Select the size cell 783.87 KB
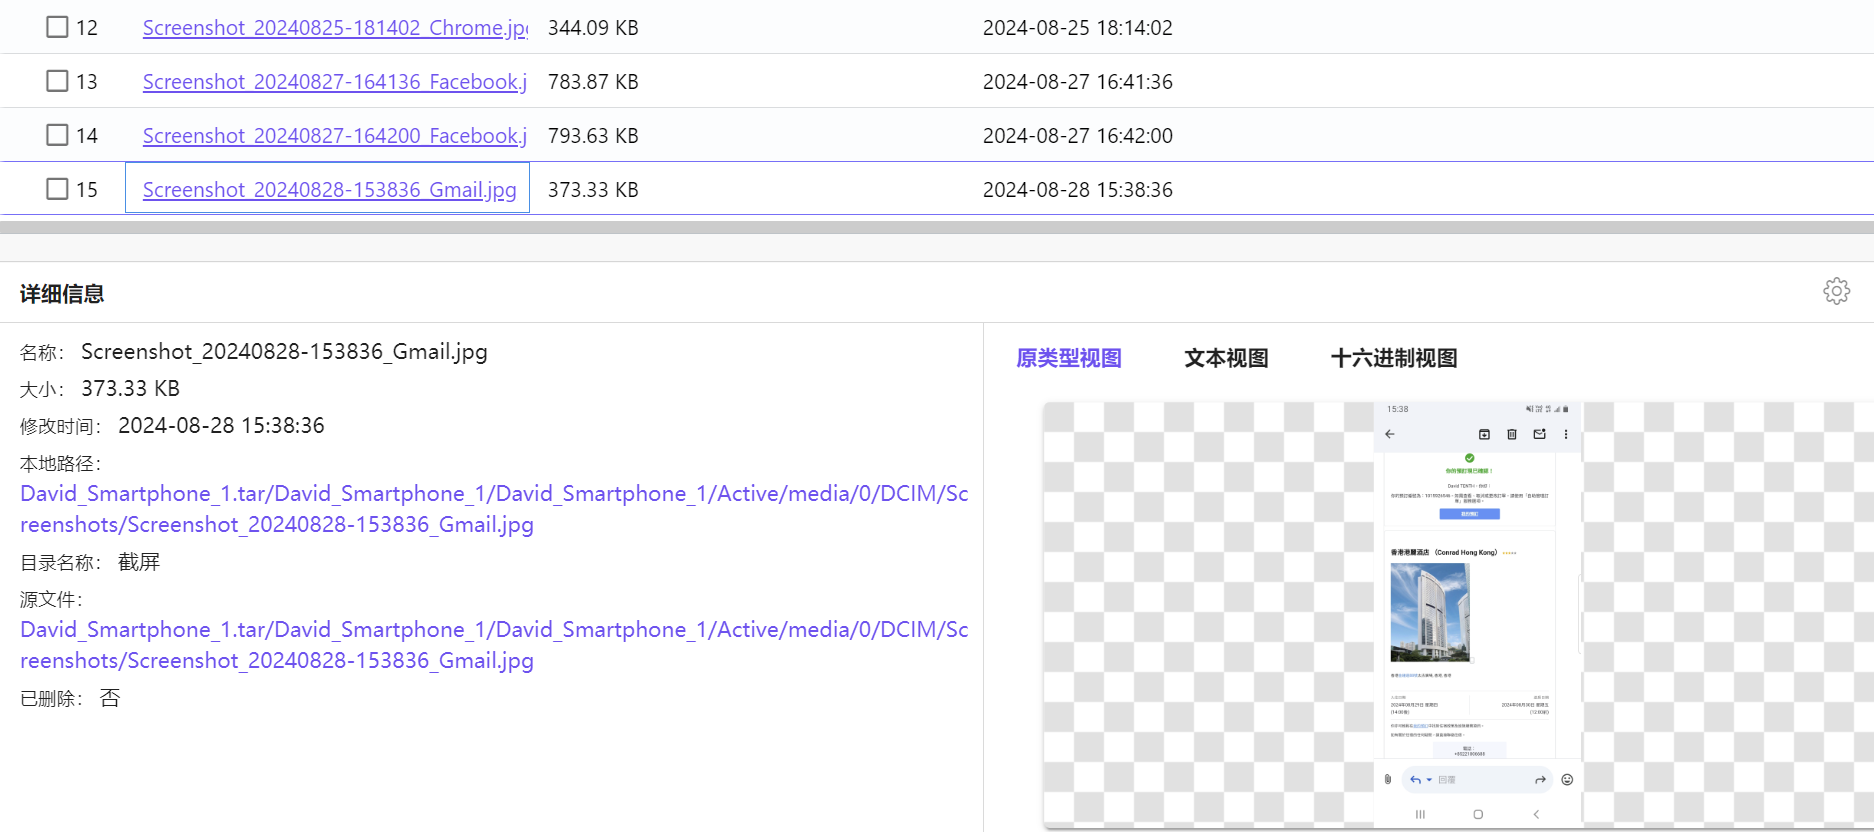Viewport: 1874px width, 832px height. tap(593, 82)
